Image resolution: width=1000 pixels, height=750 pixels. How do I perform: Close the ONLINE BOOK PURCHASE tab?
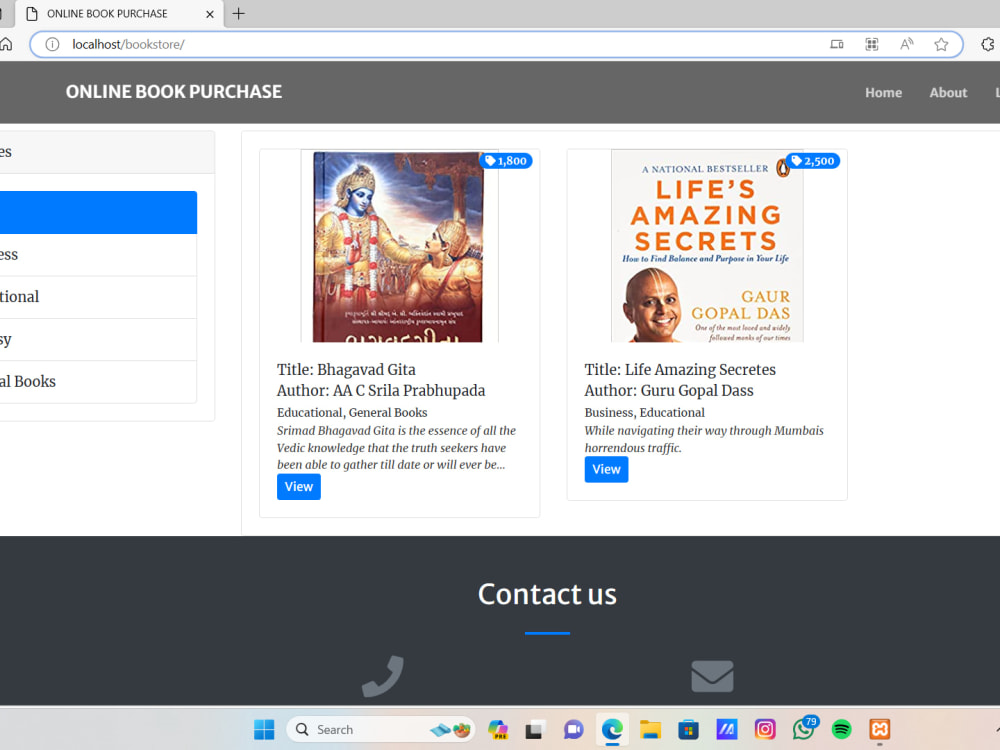[210, 14]
